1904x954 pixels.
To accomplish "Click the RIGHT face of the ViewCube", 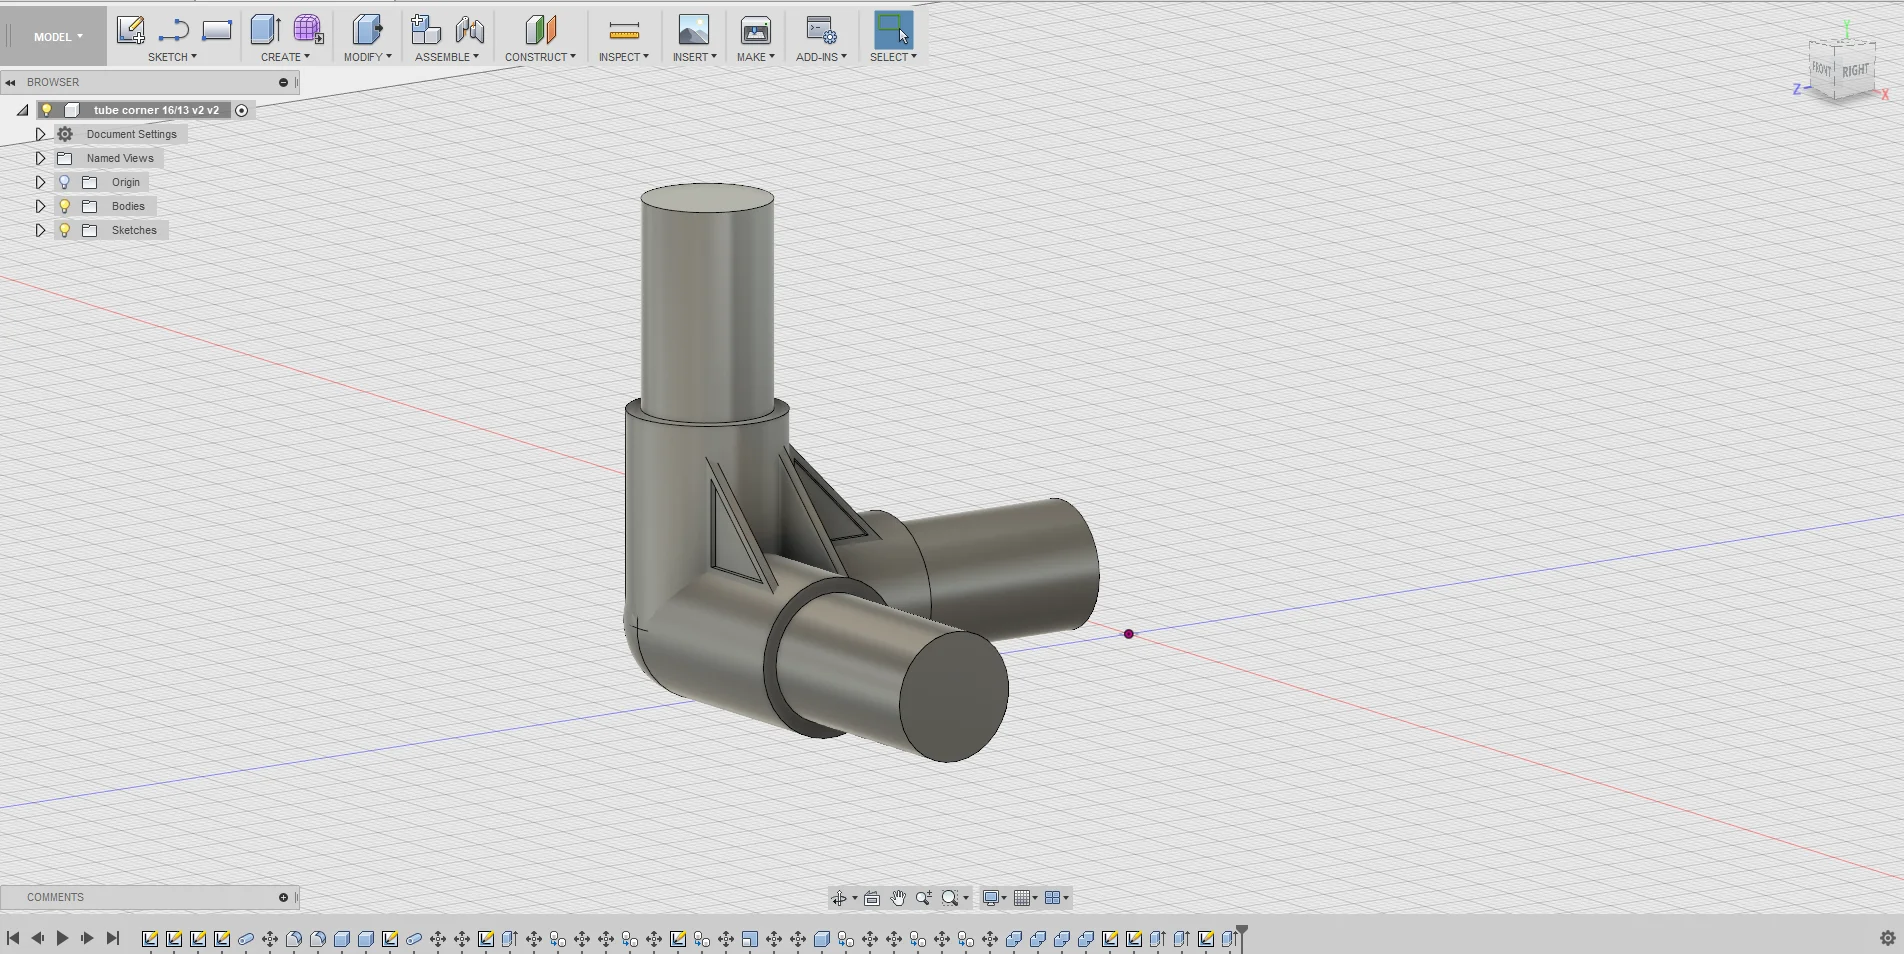I will click(1855, 71).
